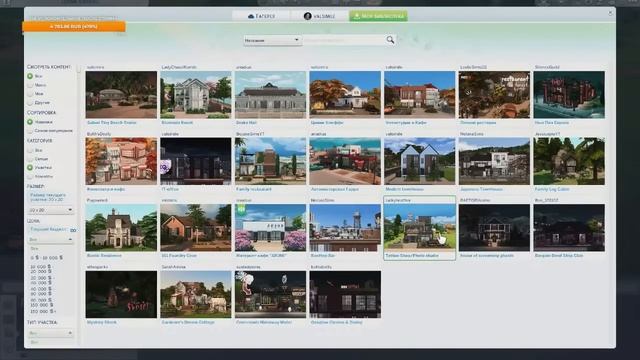Open the Blomvick Resort lot thumbnail
640x360 pixels.
(x=196, y=95)
